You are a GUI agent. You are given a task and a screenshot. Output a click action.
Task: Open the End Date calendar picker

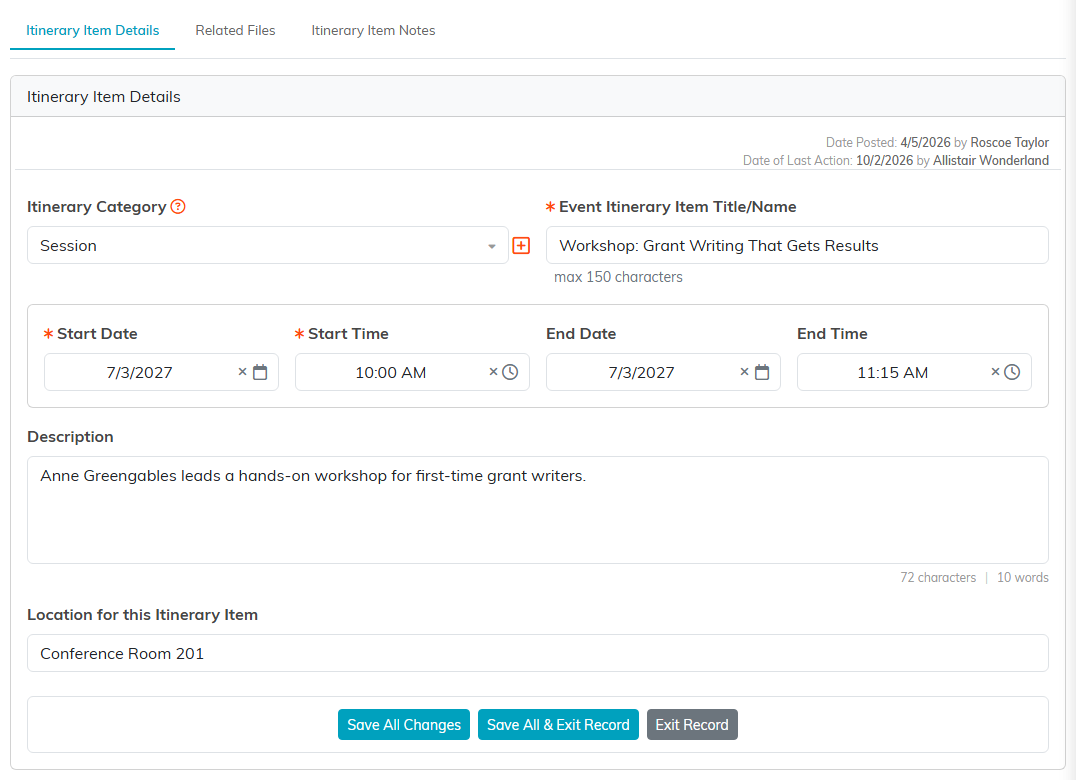762,373
